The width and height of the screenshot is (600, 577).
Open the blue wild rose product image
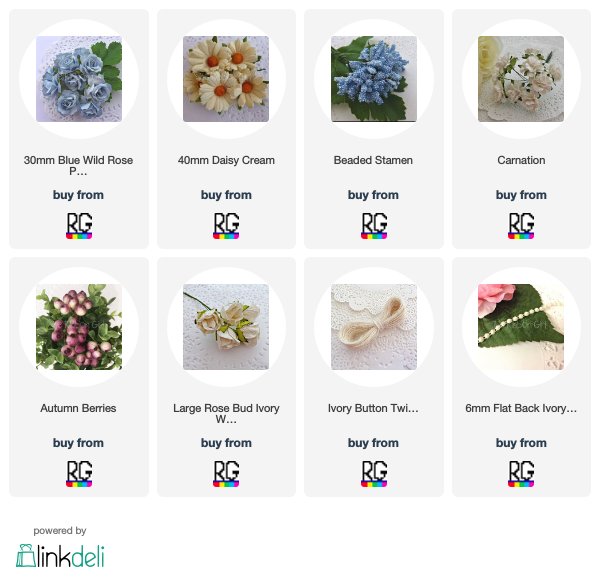pyautogui.click(x=79, y=79)
